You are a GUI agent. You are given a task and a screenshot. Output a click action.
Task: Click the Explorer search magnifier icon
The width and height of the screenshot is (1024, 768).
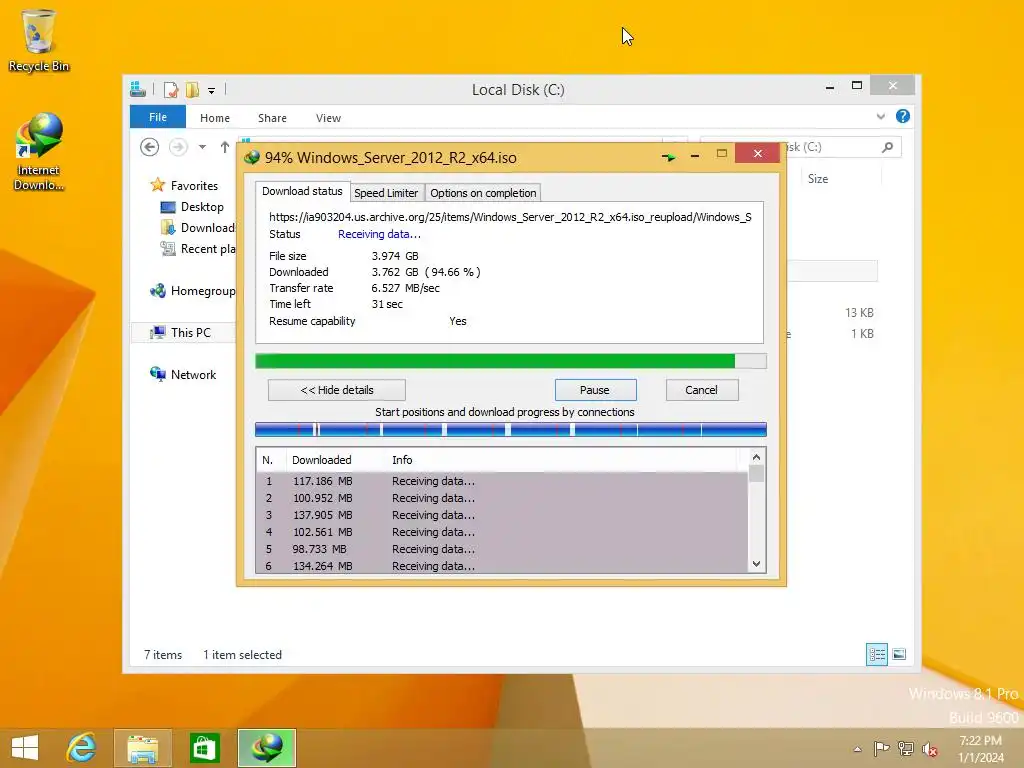click(887, 147)
